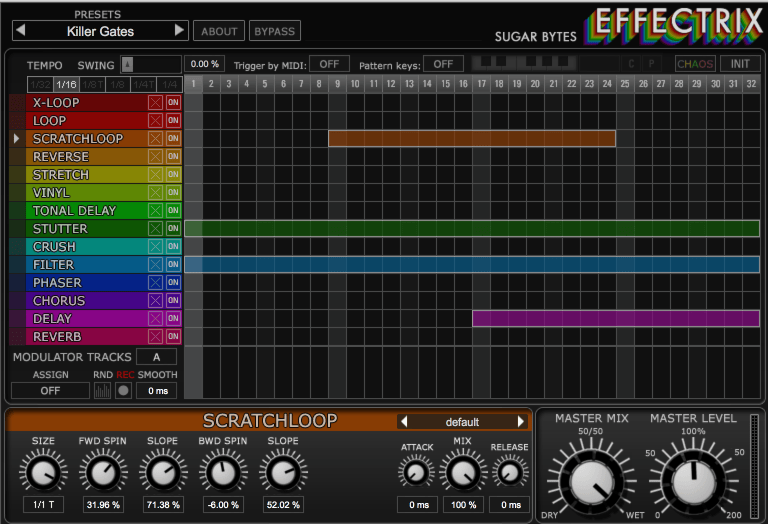Screen dimensions: 768x524
Task: Select 1/4 tempo resolution
Action: [x=169, y=85]
